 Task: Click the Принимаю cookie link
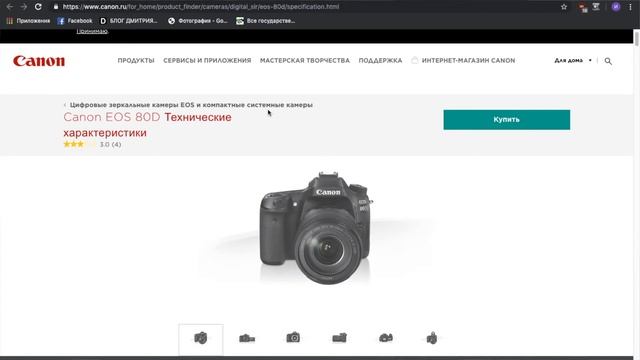click(92, 31)
